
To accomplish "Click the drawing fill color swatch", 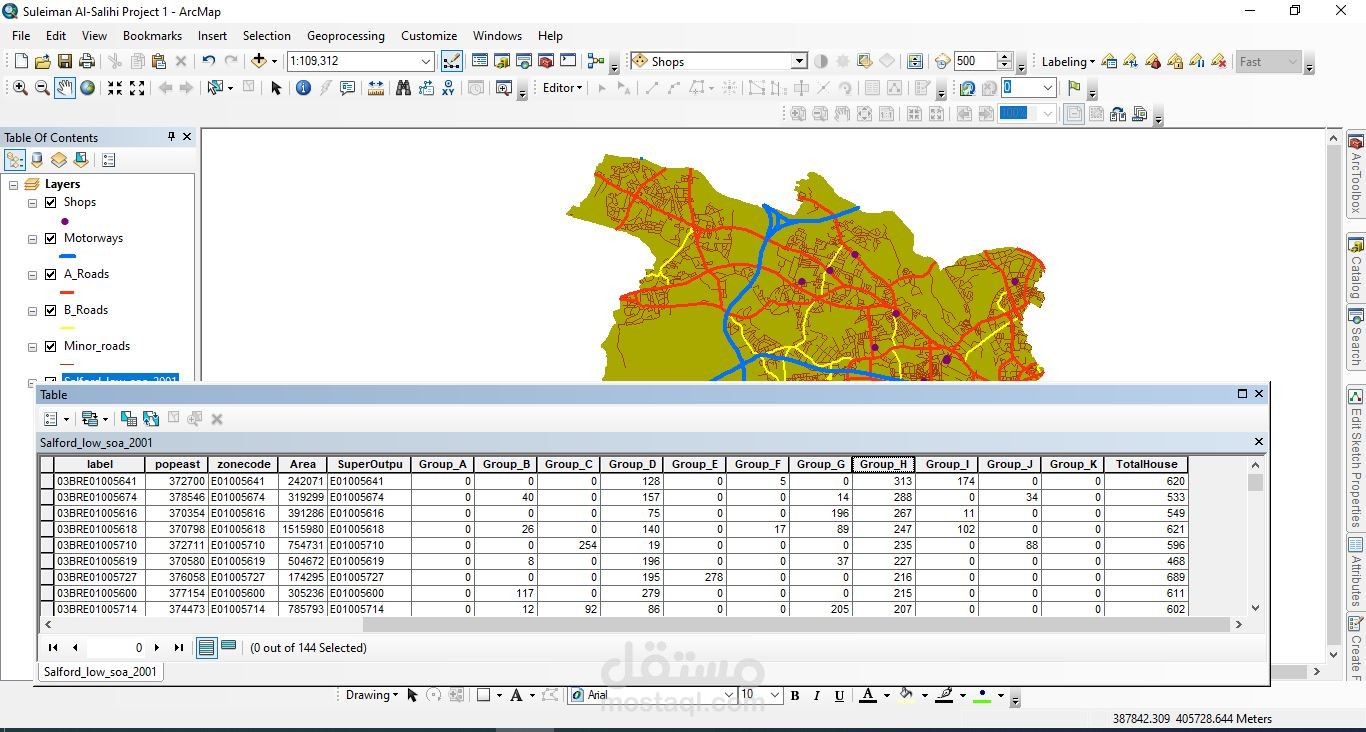I will click(x=906, y=695).
